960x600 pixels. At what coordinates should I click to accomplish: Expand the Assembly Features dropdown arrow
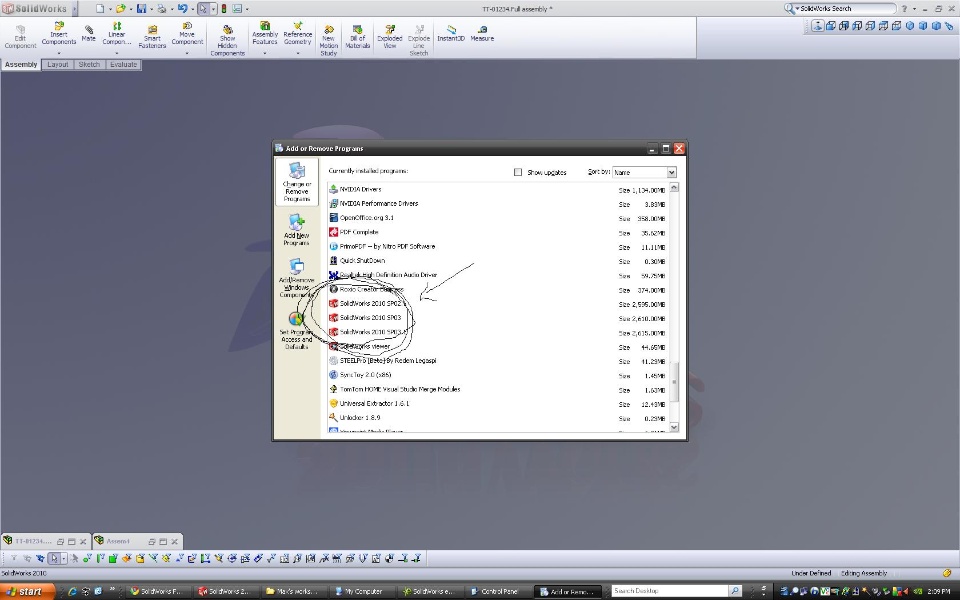(265, 53)
